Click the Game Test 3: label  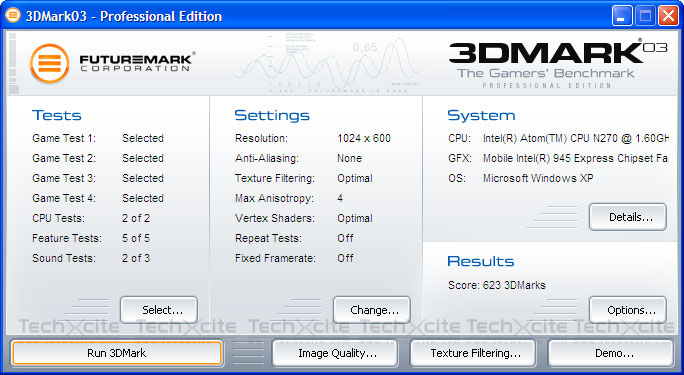(x=64, y=178)
